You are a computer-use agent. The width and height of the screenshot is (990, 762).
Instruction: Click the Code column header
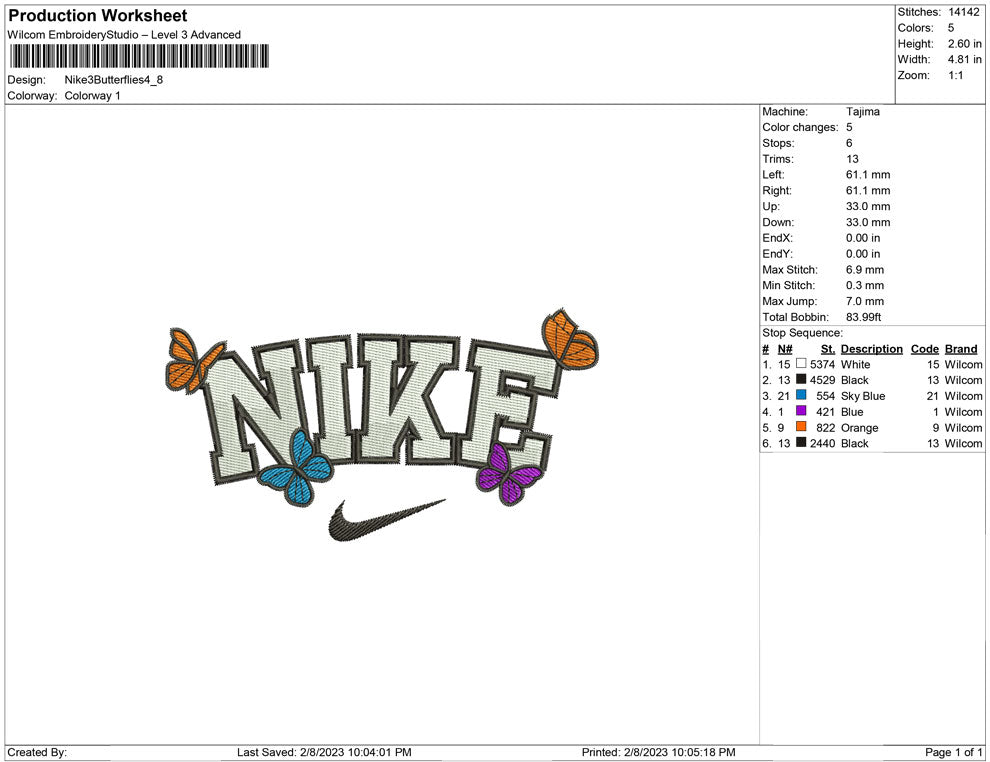(924, 349)
